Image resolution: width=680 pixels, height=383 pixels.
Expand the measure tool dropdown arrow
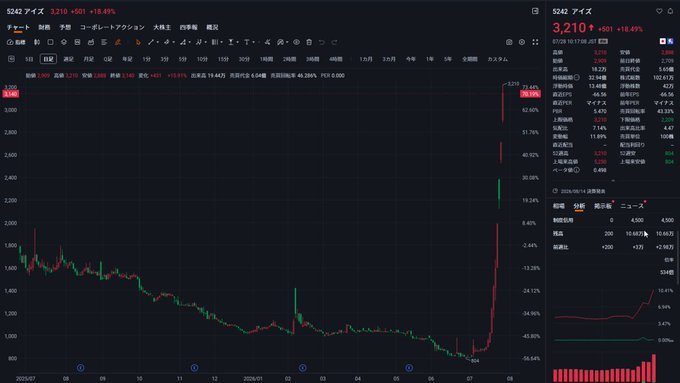[x=238, y=43]
